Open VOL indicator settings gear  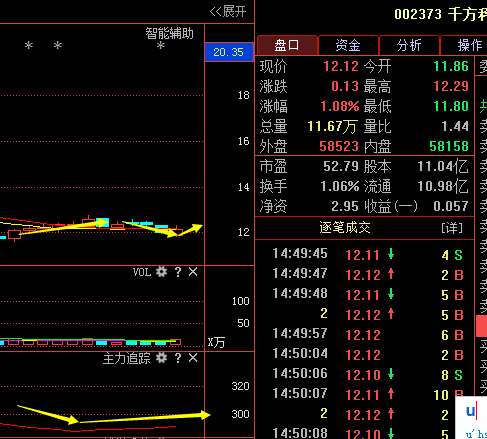click(x=161, y=272)
